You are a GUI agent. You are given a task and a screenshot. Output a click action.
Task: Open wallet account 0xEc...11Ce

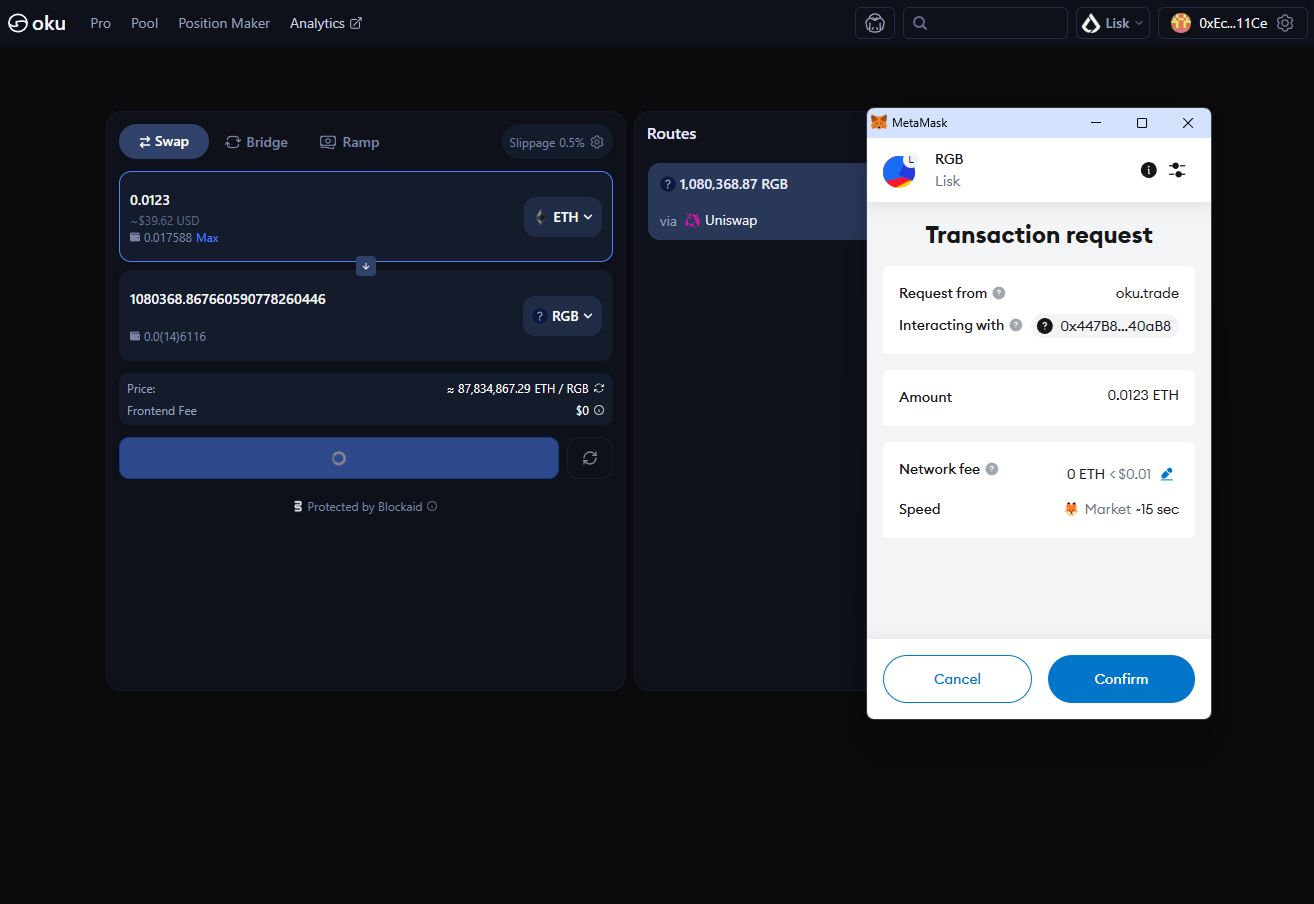[1220, 23]
